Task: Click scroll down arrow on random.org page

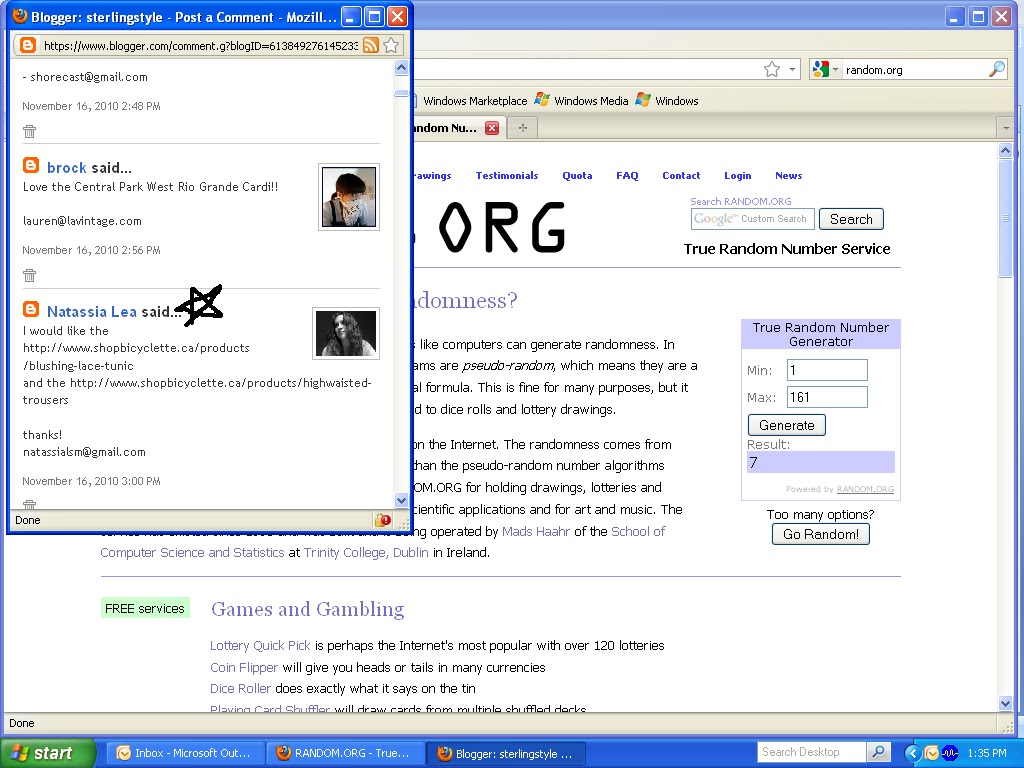Action: (1005, 703)
